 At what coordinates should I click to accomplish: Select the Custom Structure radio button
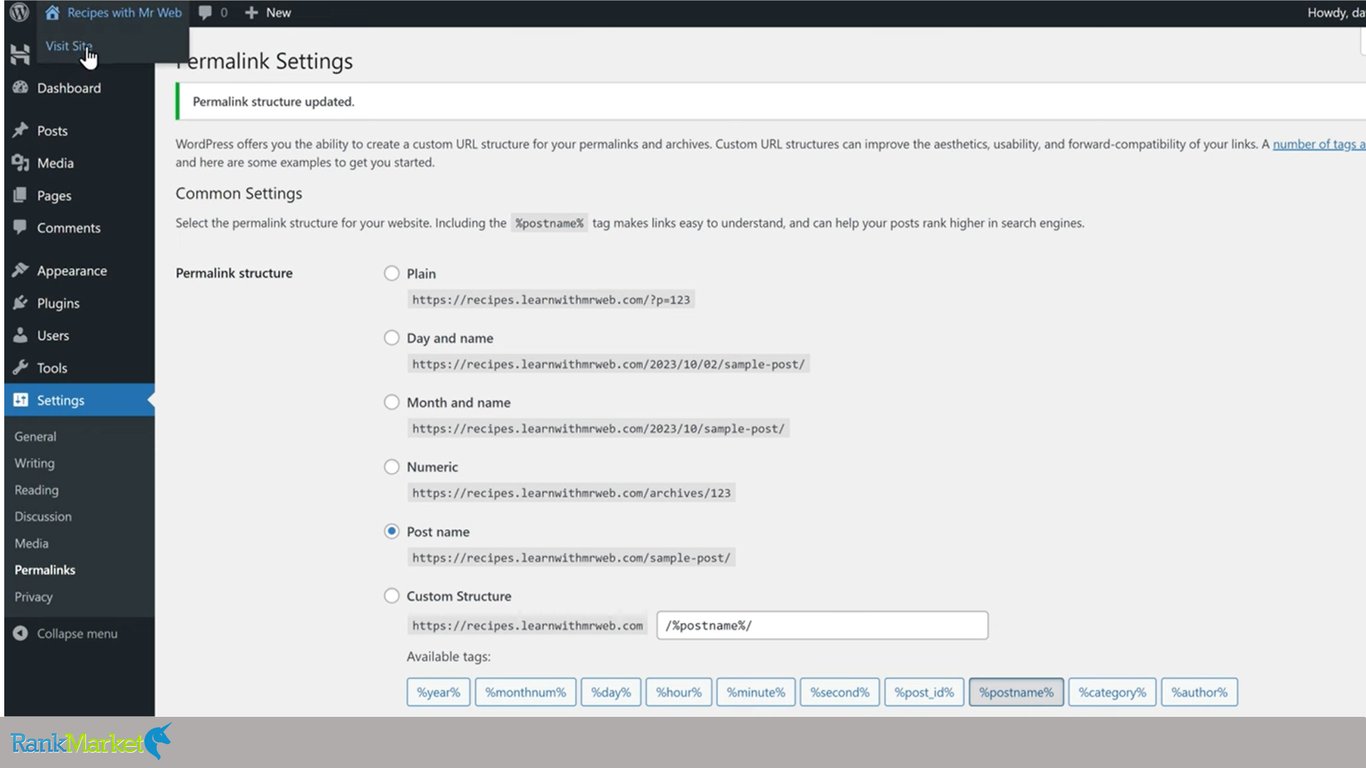[392, 596]
